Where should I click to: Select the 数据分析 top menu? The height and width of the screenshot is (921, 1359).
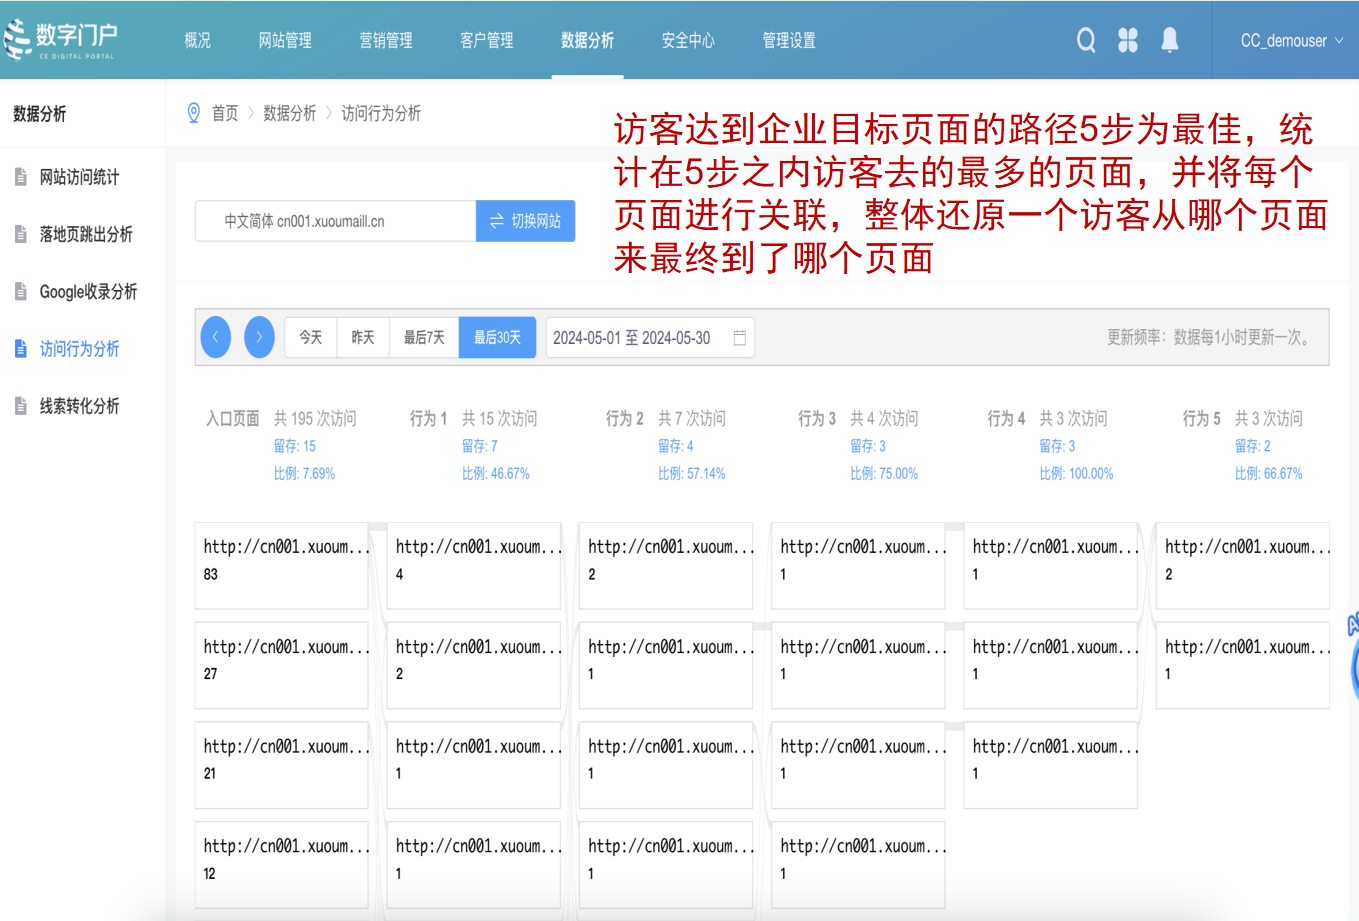pyautogui.click(x=588, y=40)
